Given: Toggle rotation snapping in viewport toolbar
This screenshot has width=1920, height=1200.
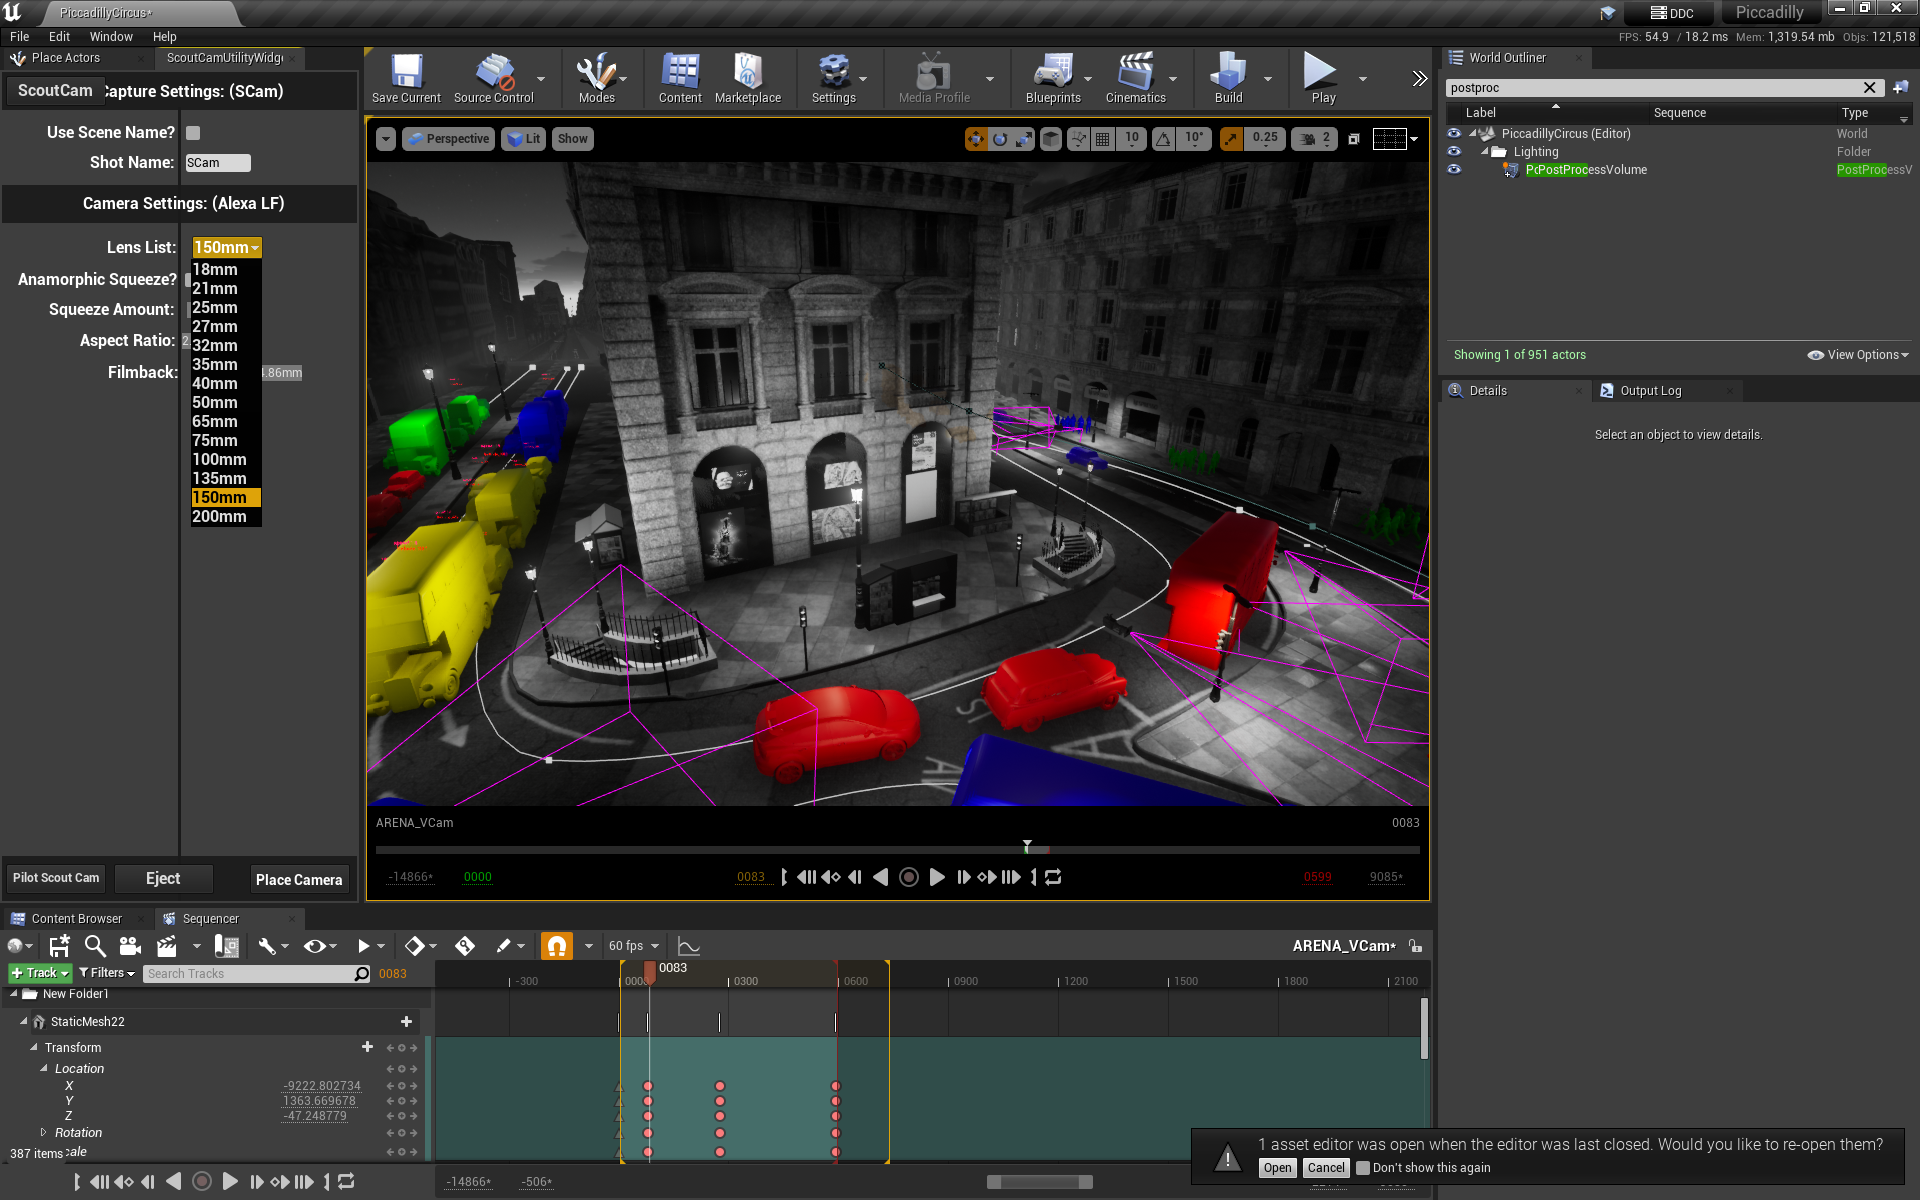Looking at the screenshot, I should click(x=1163, y=139).
